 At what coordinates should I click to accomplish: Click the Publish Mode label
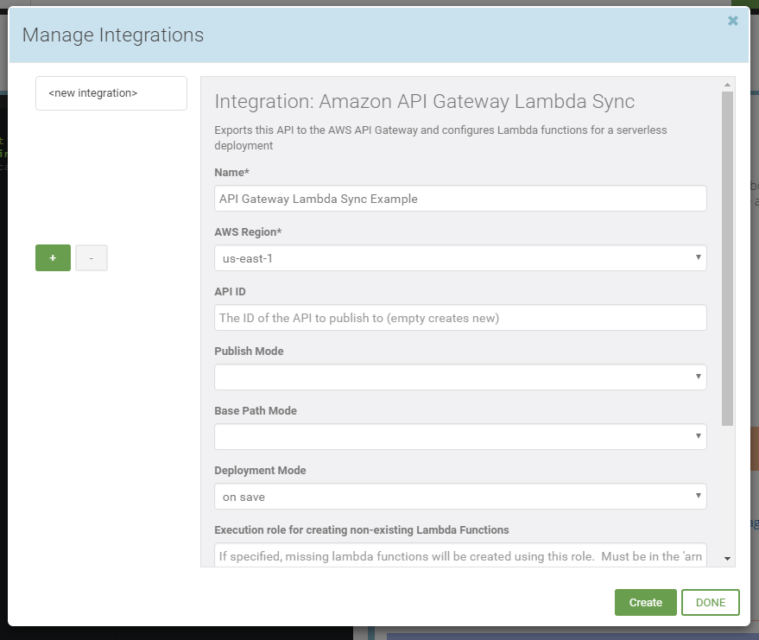249,351
